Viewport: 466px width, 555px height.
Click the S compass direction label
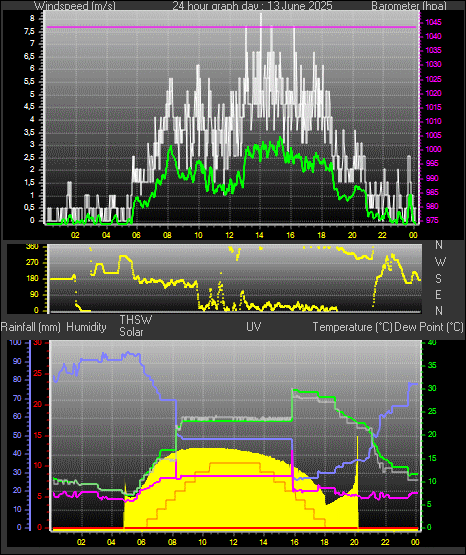(x=438, y=279)
